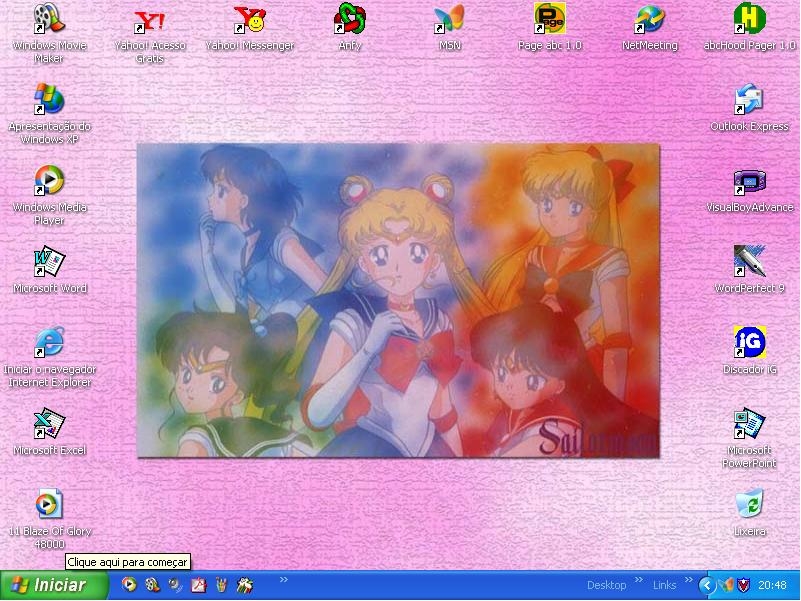This screenshot has width=801, height=601.
Task: Click the Desktop toolbar label
Action: coord(606,585)
